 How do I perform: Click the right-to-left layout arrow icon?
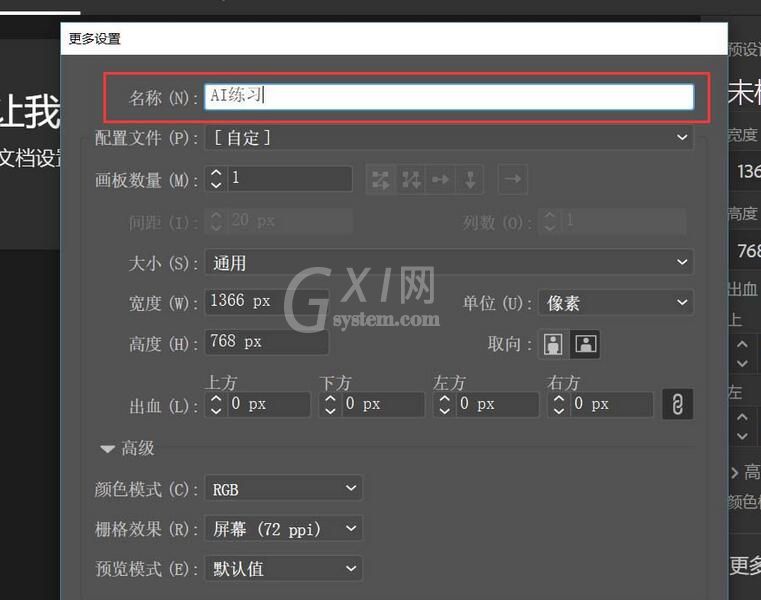click(513, 180)
